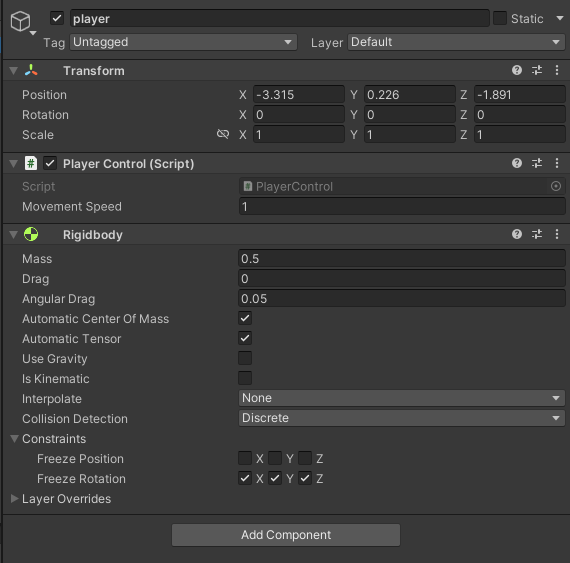
Task: Open Transform three-dot context menu
Action: click(557, 70)
